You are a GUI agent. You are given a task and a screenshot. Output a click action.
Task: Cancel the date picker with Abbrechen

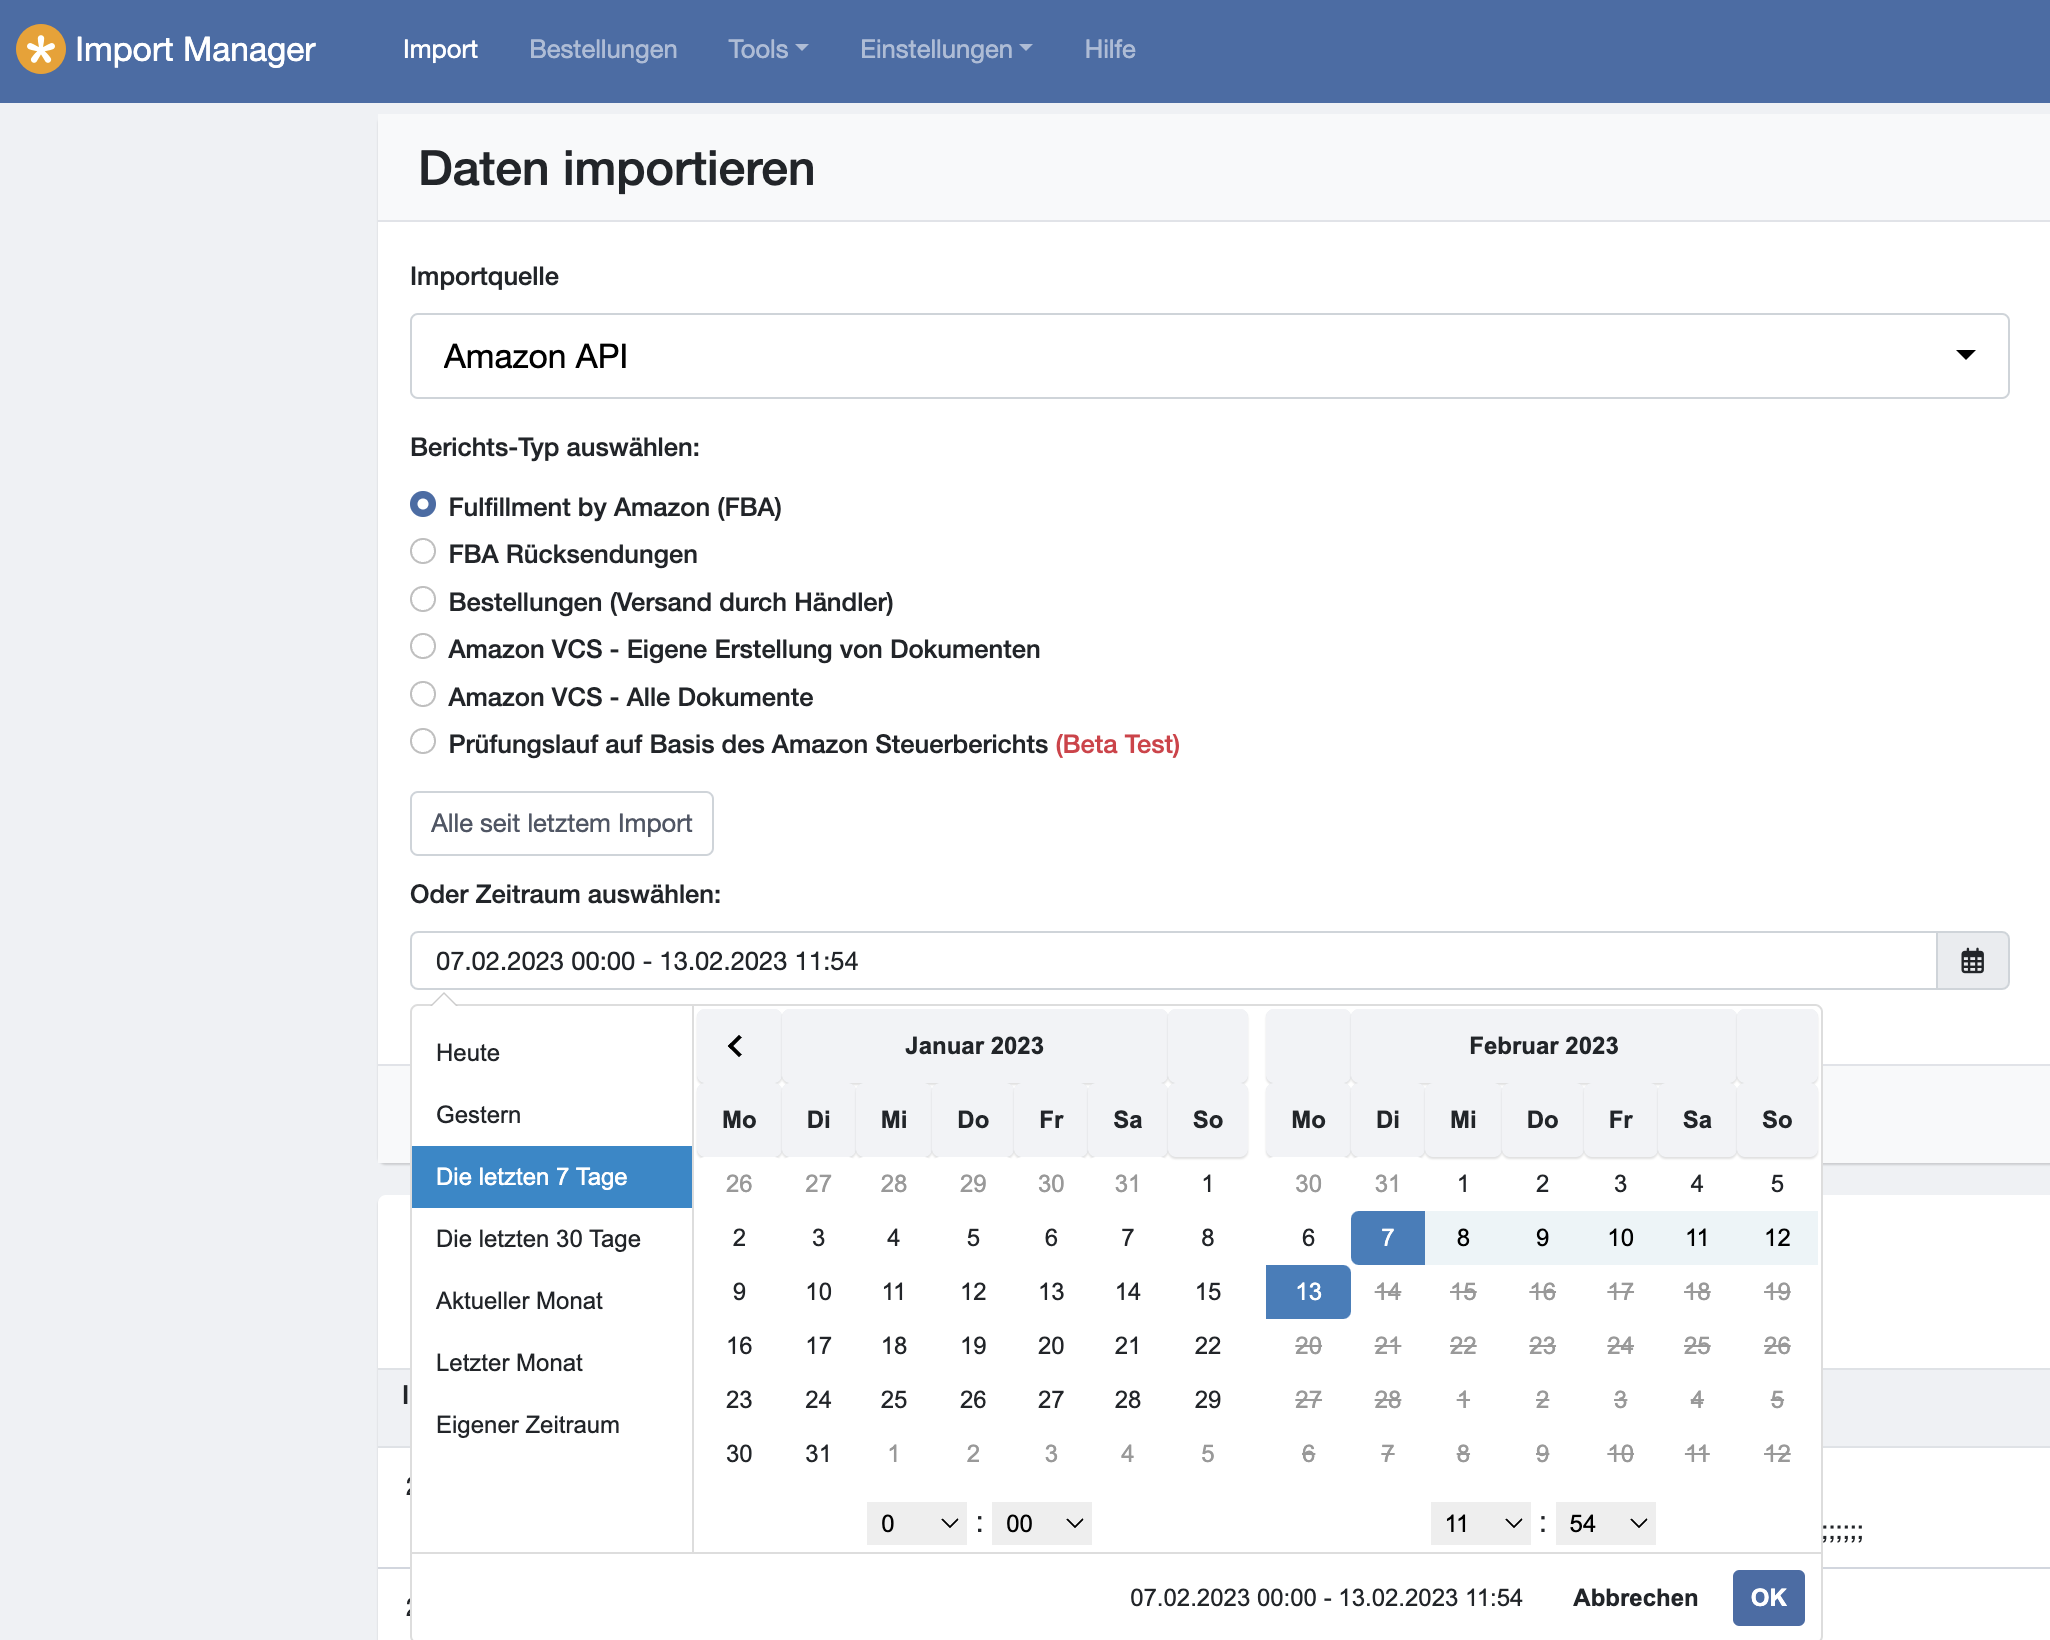[x=1635, y=1597]
